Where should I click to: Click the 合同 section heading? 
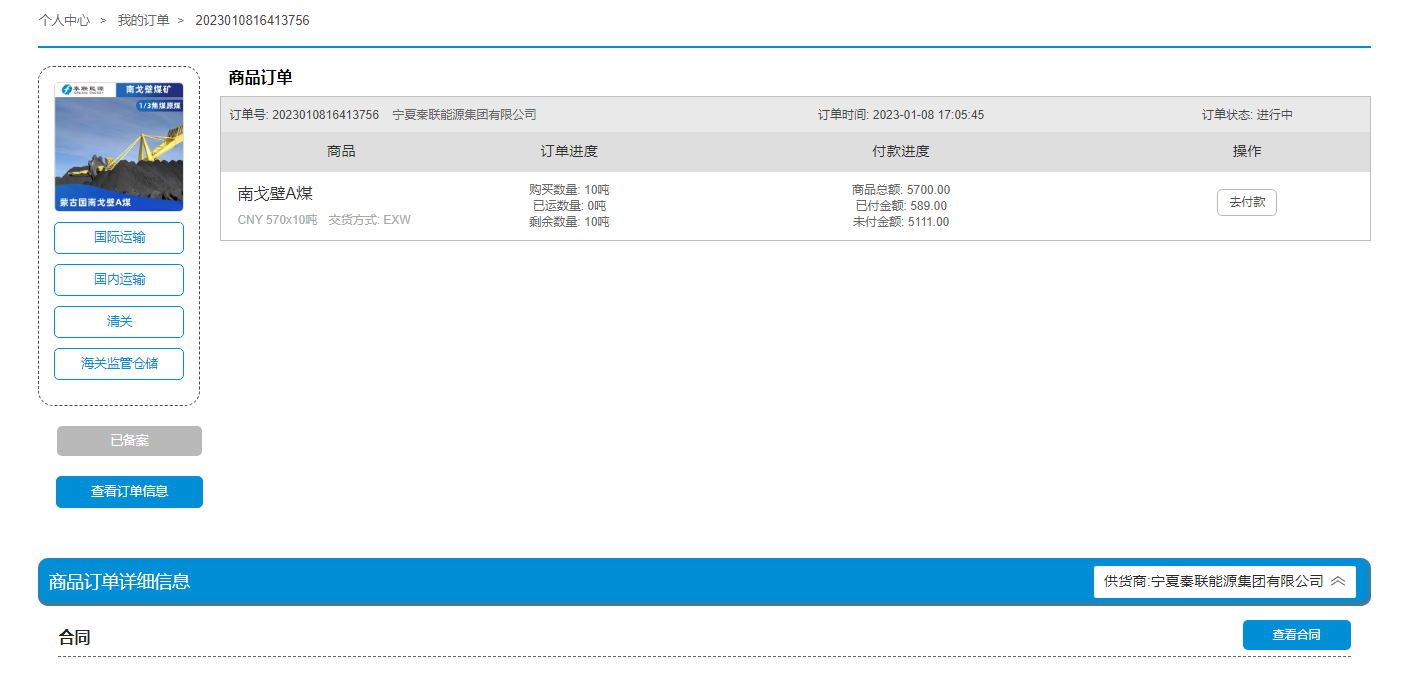pos(75,637)
